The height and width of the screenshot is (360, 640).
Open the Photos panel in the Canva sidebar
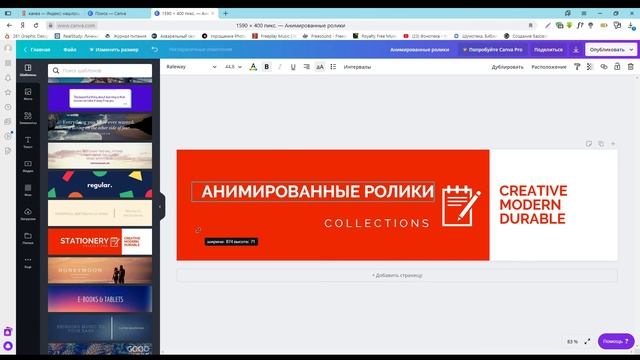28,94
